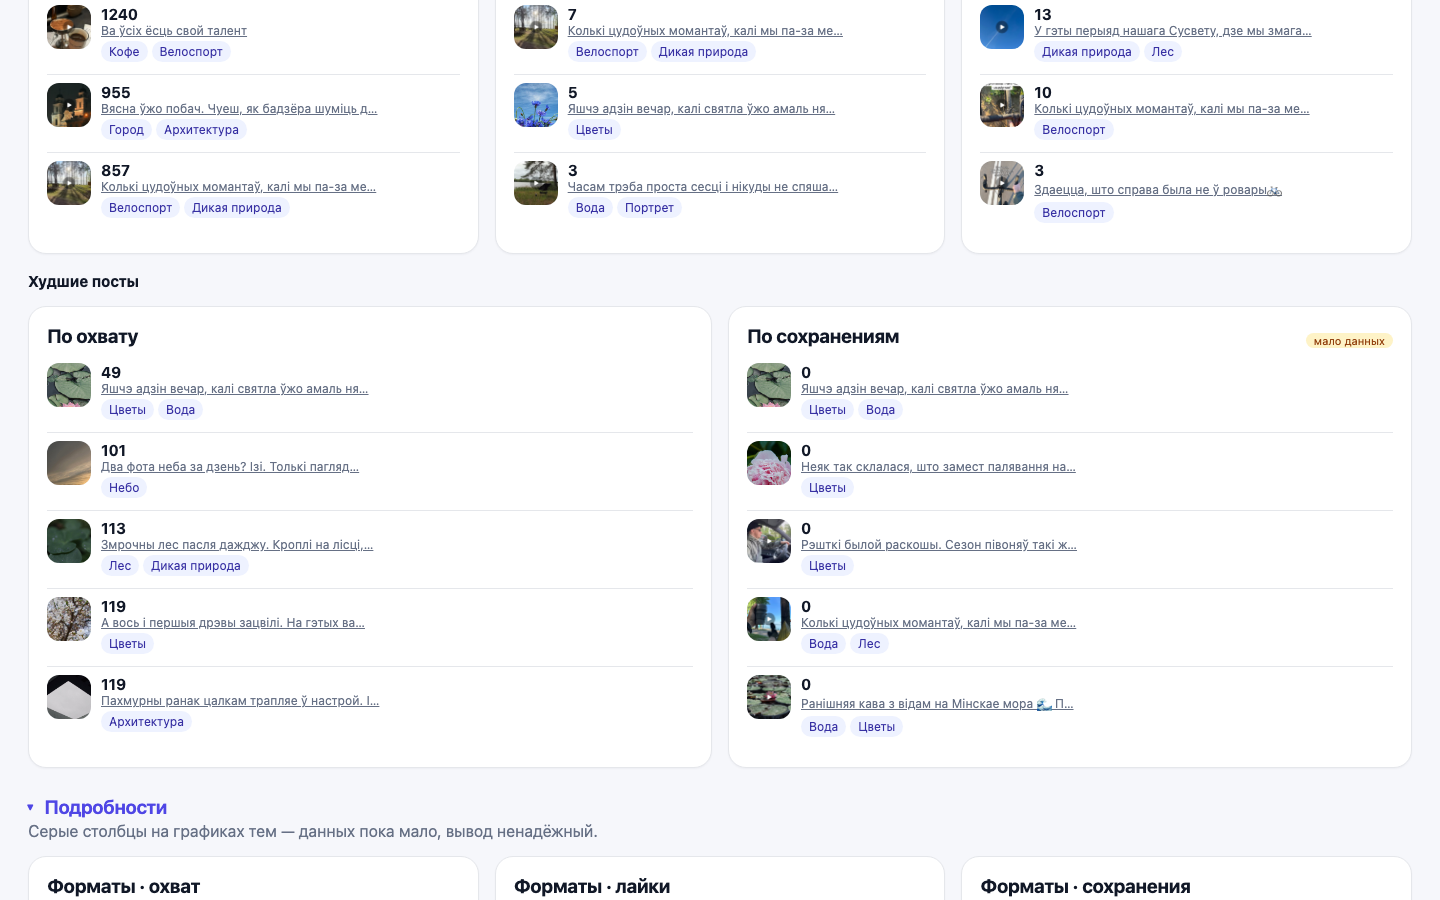
Task: Select the Портрет tag on post 3
Action: [649, 208]
